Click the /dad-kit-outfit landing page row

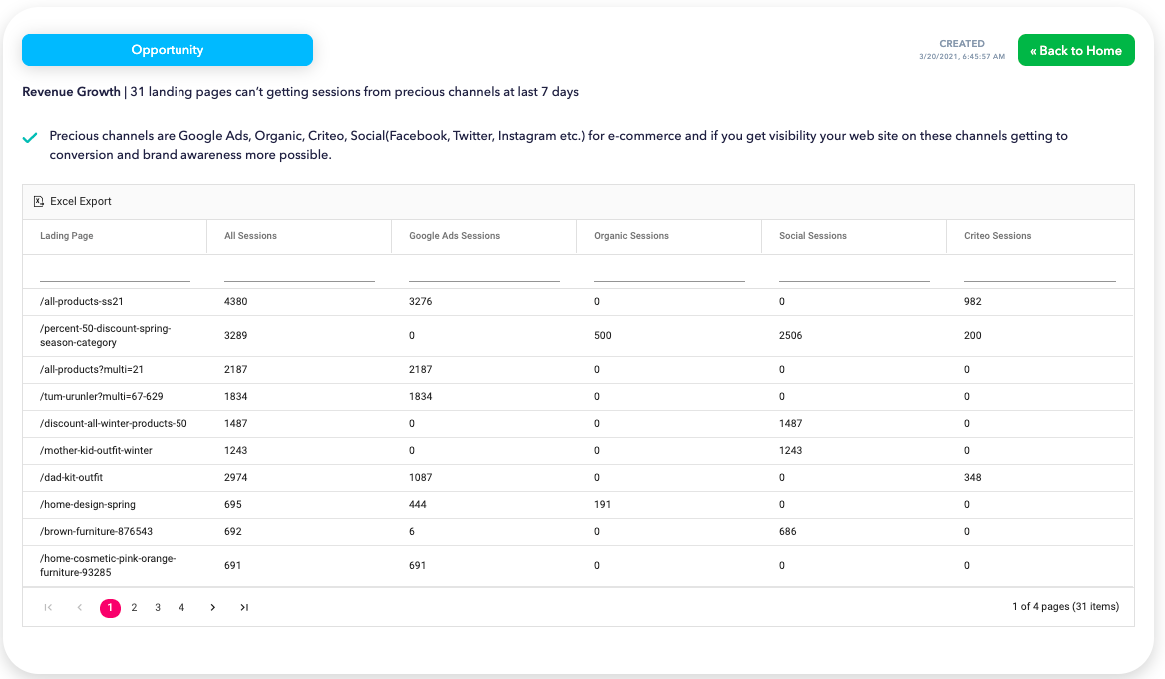71,477
